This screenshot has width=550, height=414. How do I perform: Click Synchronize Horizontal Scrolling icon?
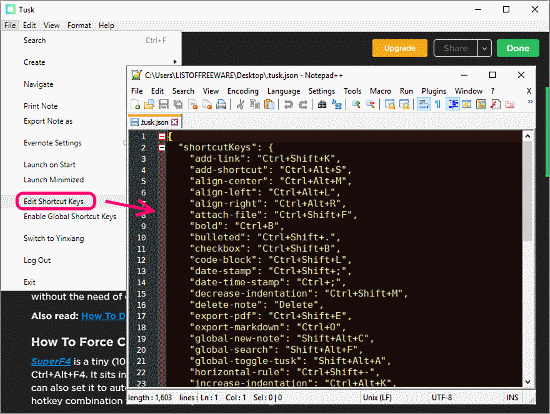[x=404, y=104]
